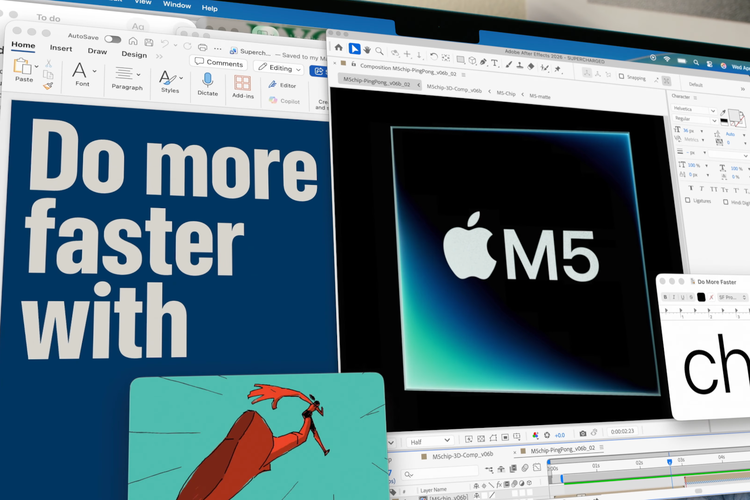The image size is (750, 500).
Task: Toggle Bold in Do More Faster window
Action: point(665,297)
